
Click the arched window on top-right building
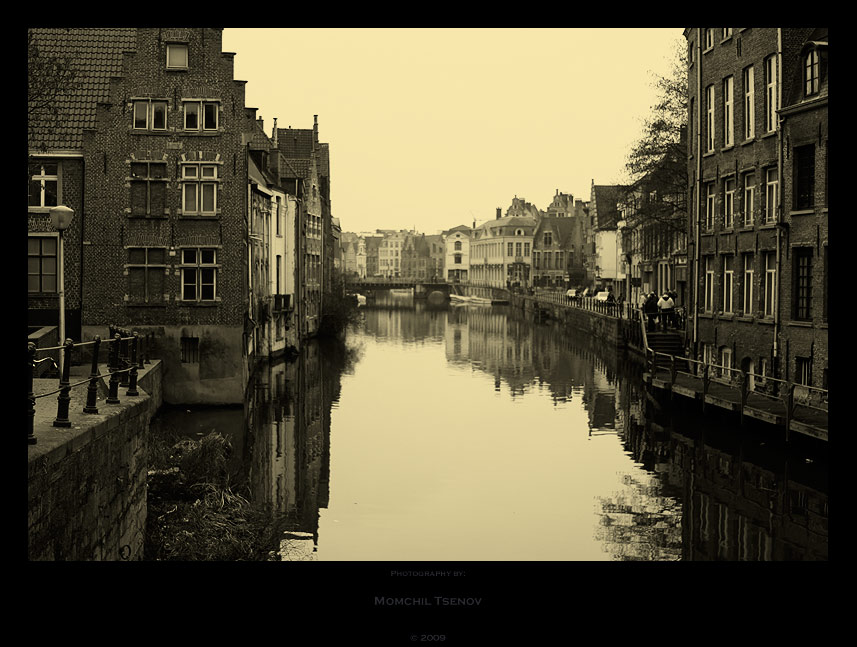(x=811, y=73)
